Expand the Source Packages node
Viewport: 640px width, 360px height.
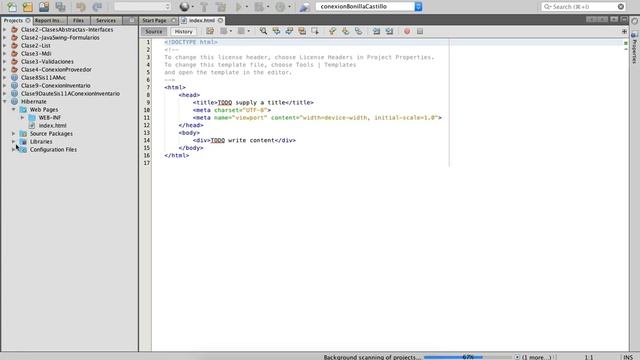pyautogui.click(x=14, y=133)
